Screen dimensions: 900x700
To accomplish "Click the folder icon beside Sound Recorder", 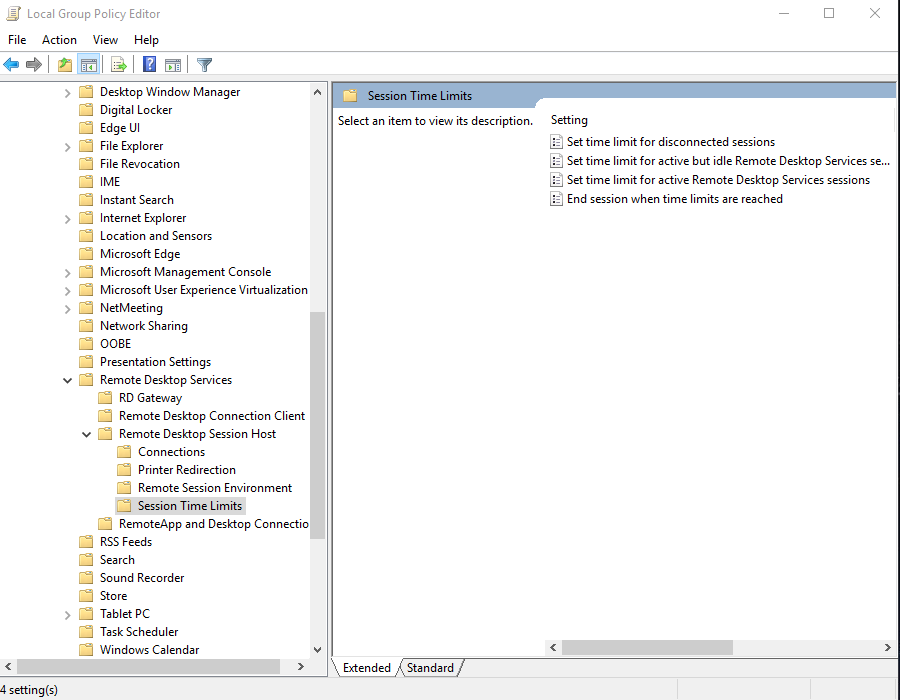I will click(x=86, y=578).
